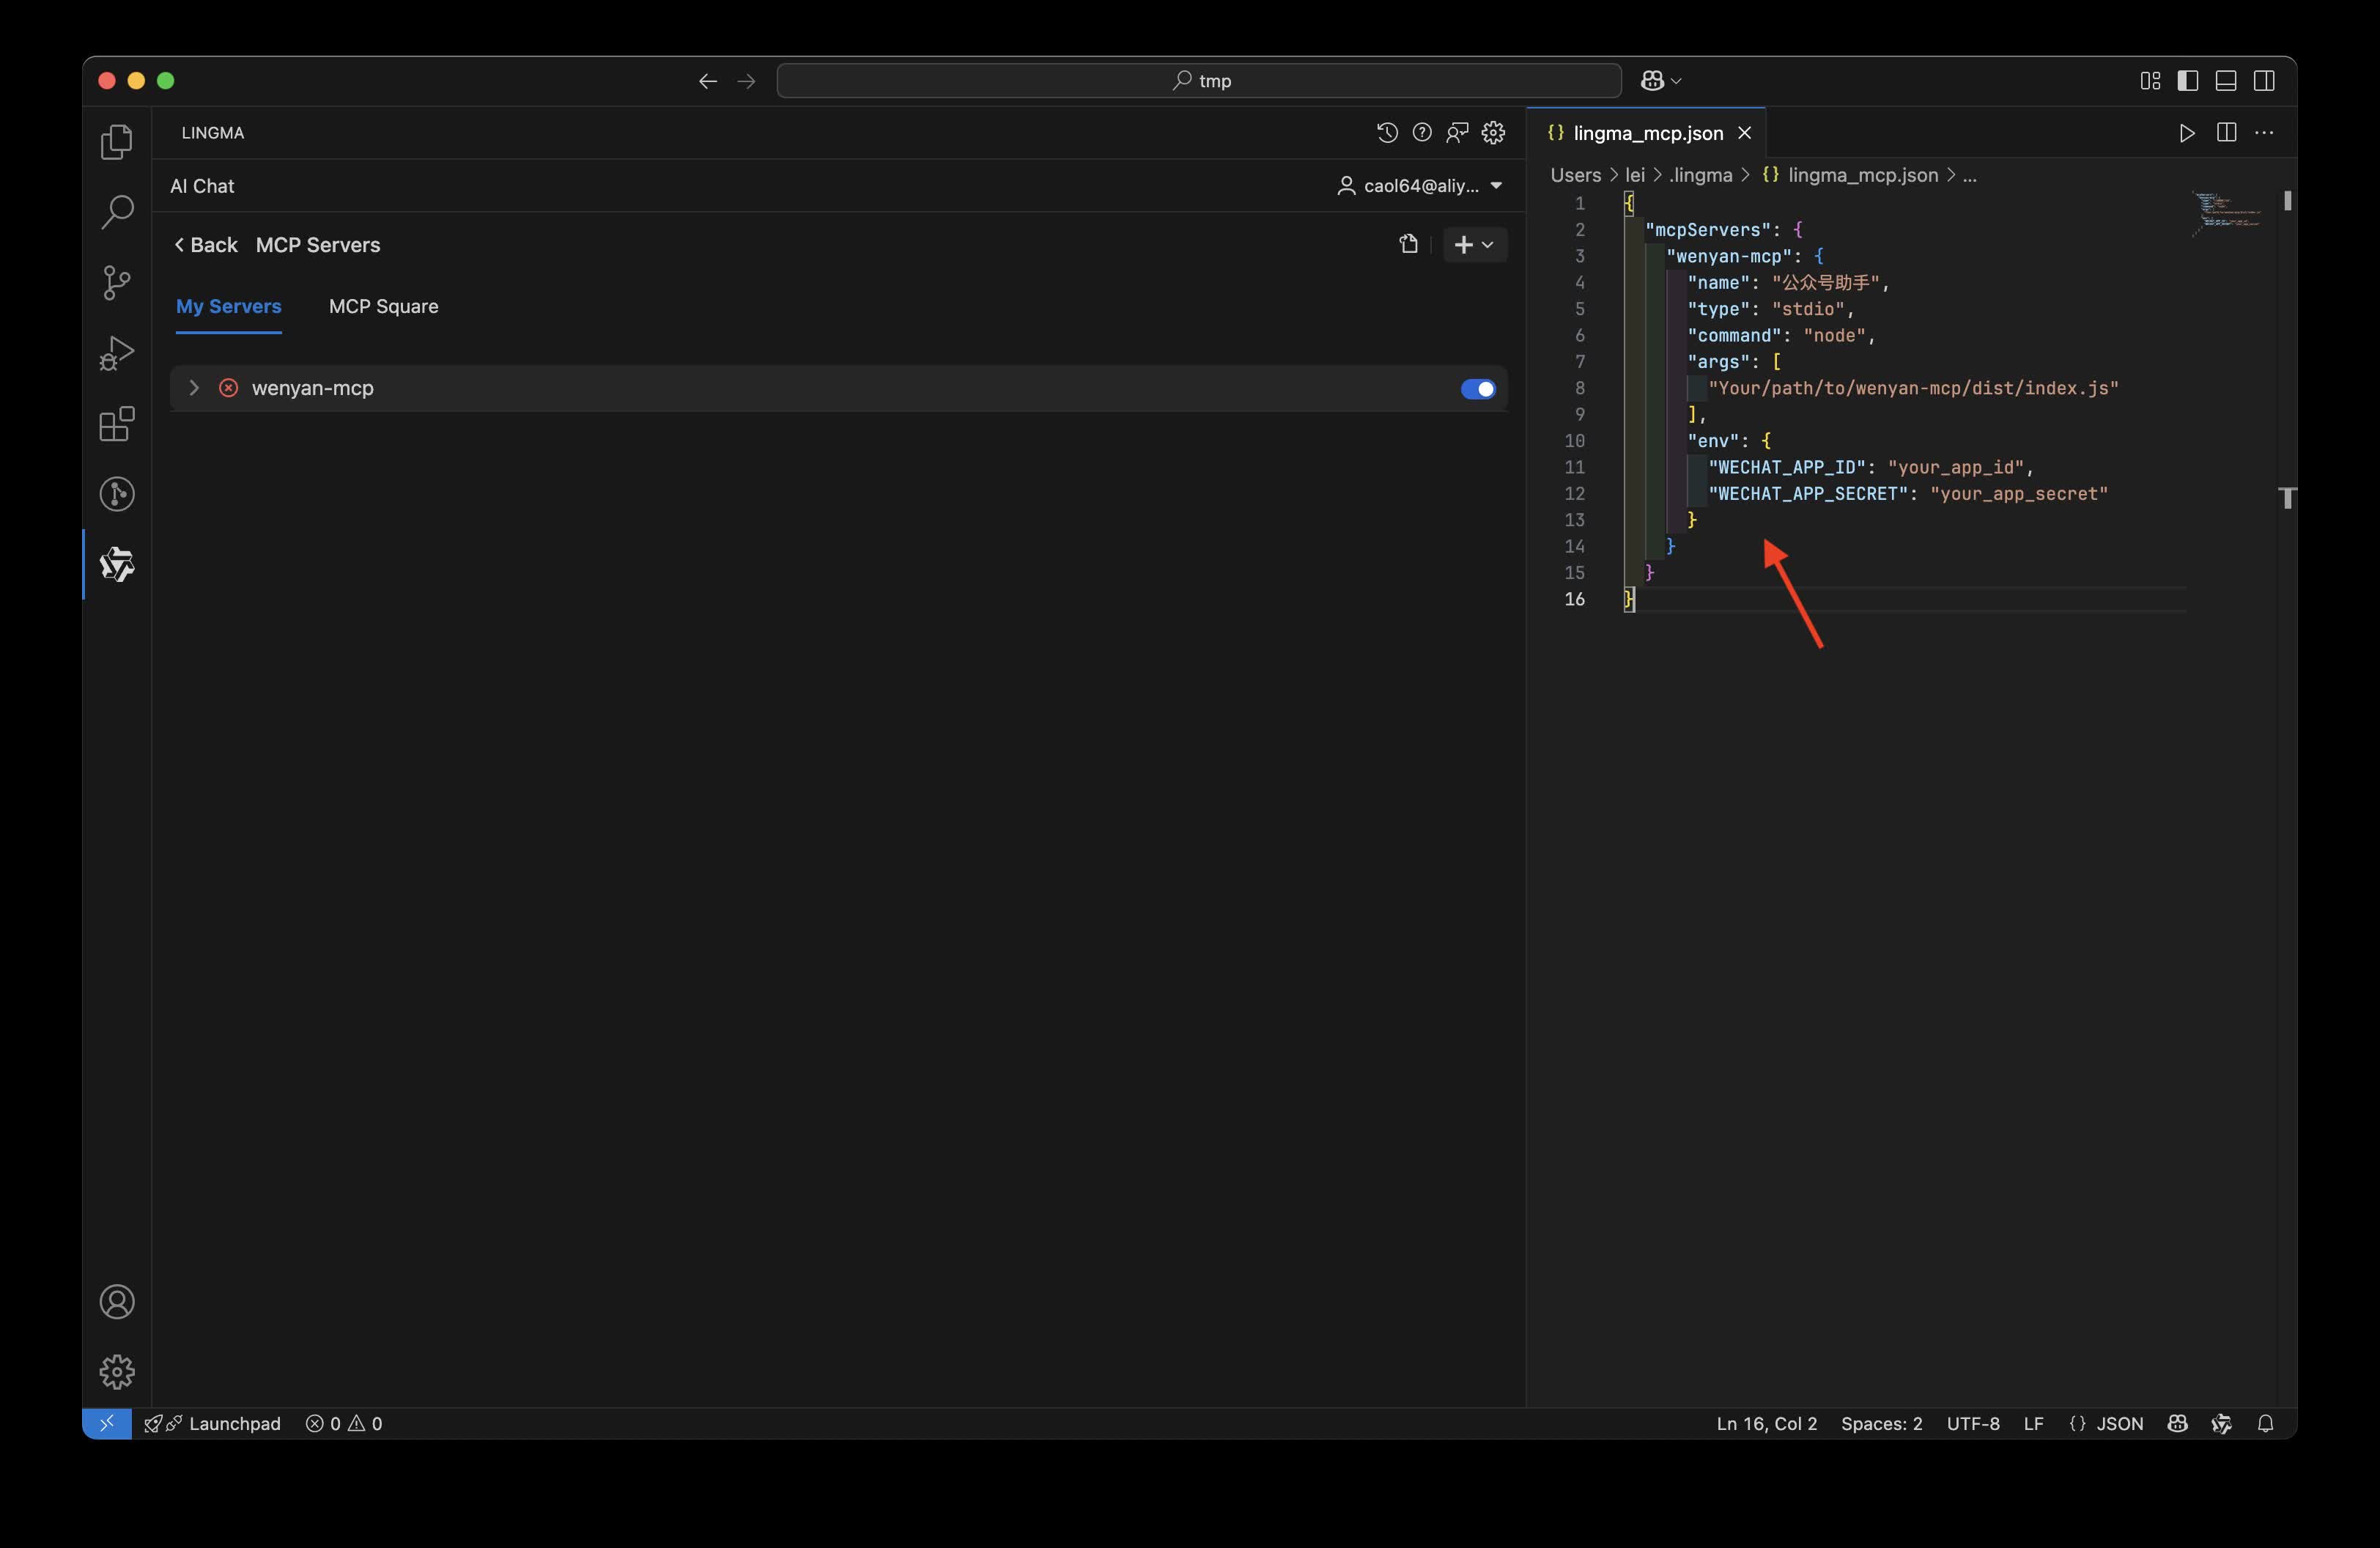Open the Copilot menu in title bar

point(1661,81)
